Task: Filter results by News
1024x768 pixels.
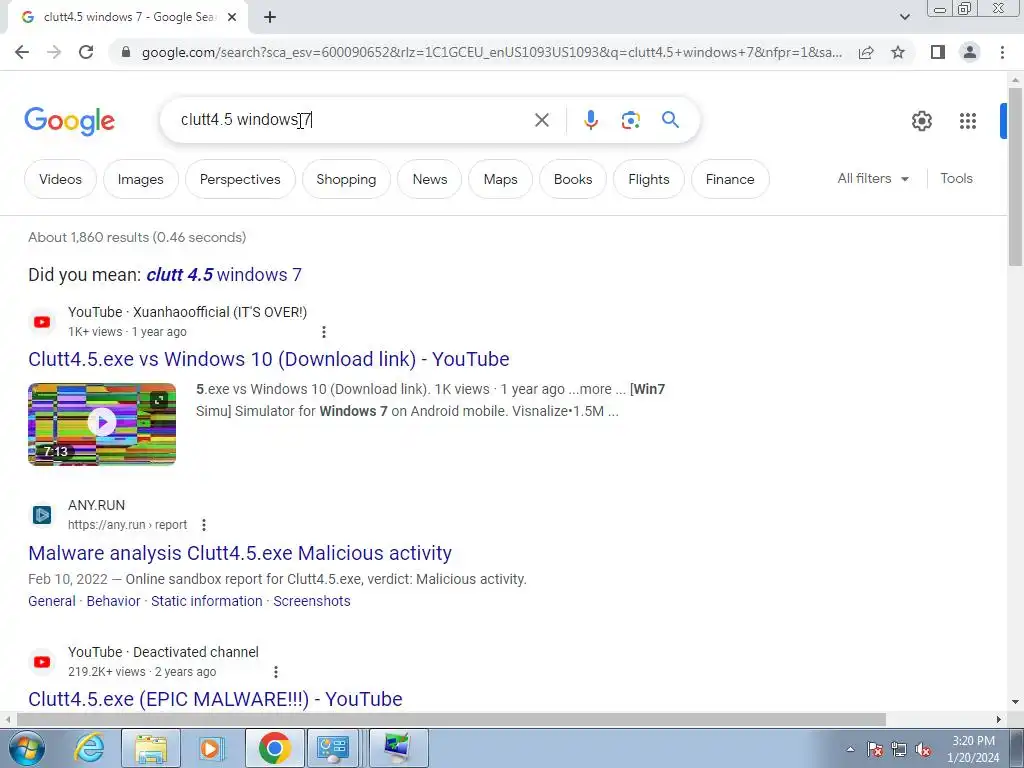Action: [x=430, y=179]
